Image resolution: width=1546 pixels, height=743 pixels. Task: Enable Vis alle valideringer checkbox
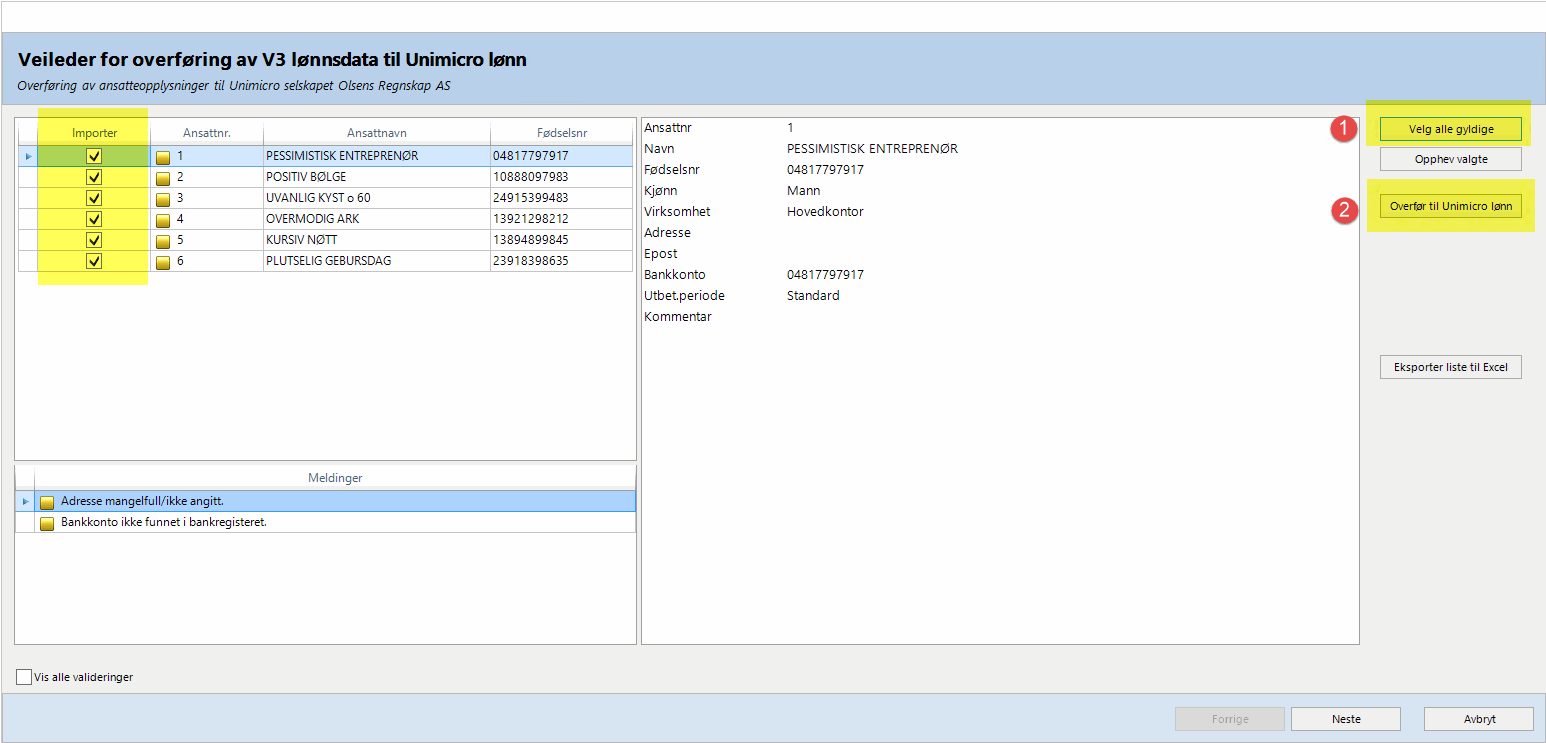click(24, 677)
